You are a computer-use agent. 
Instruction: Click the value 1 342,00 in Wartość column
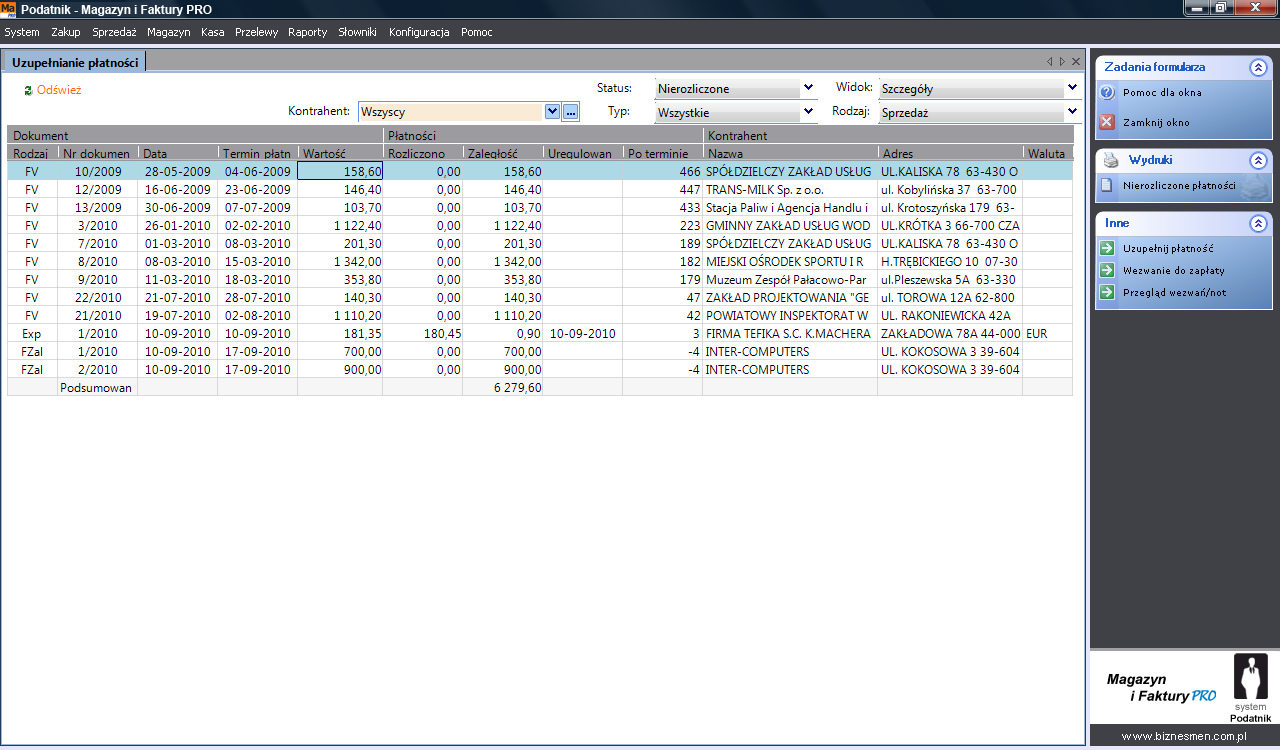point(340,261)
